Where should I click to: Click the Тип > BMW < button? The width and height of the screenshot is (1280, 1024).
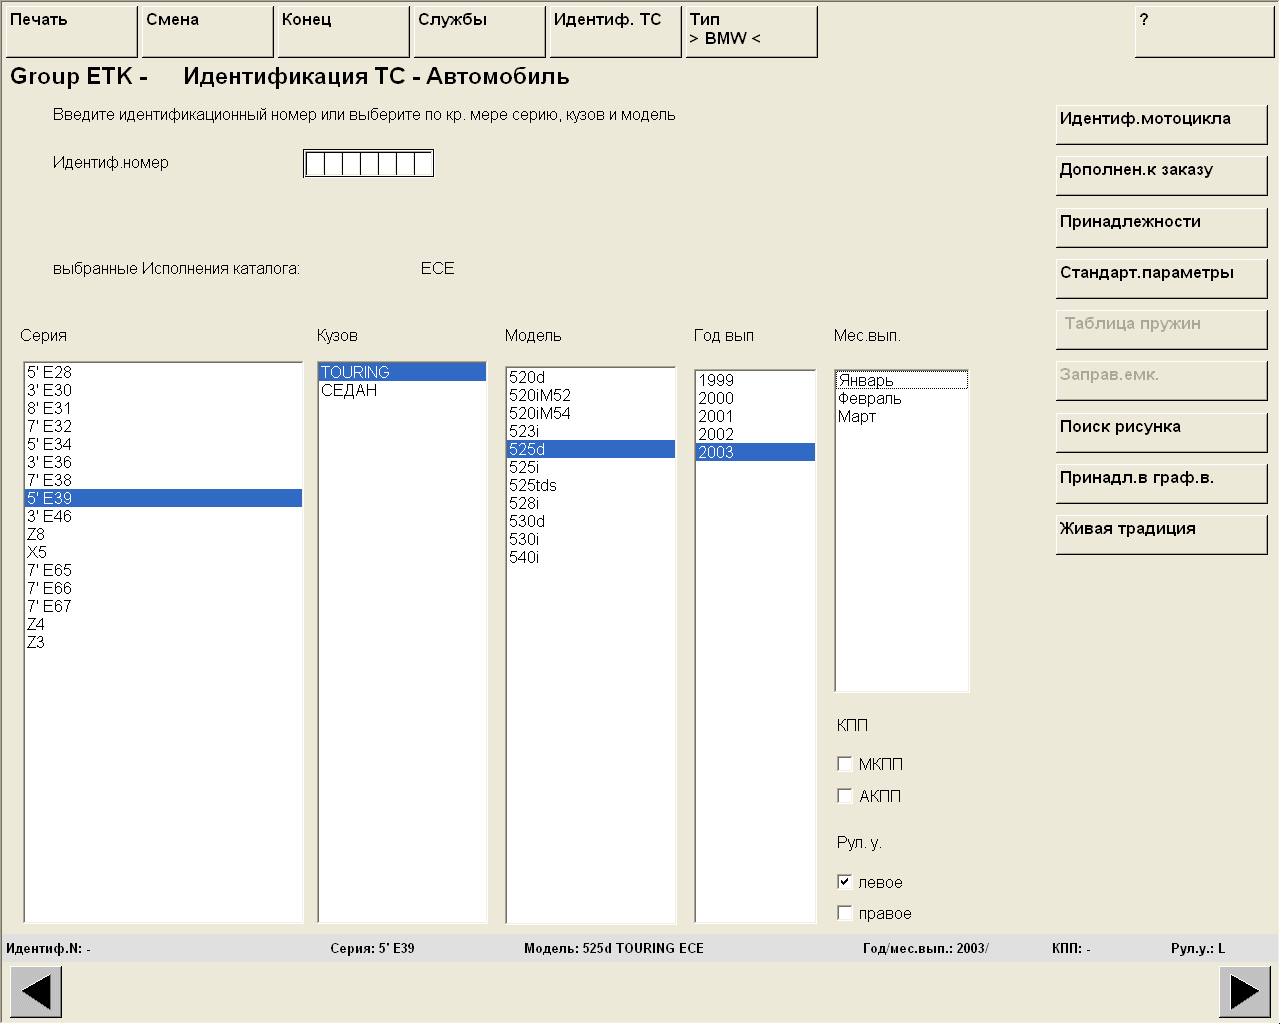[x=752, y=32]
